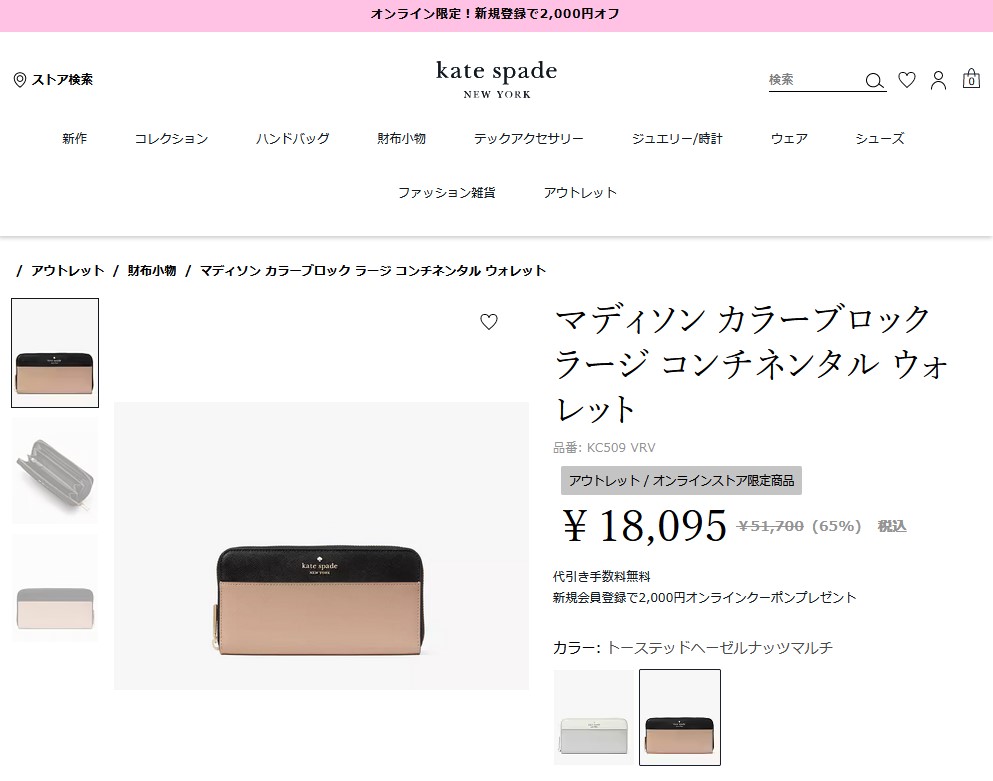Screen dimensions: 993x781
Task: Select the white wallet color swatch
Action: pos(593,717)
